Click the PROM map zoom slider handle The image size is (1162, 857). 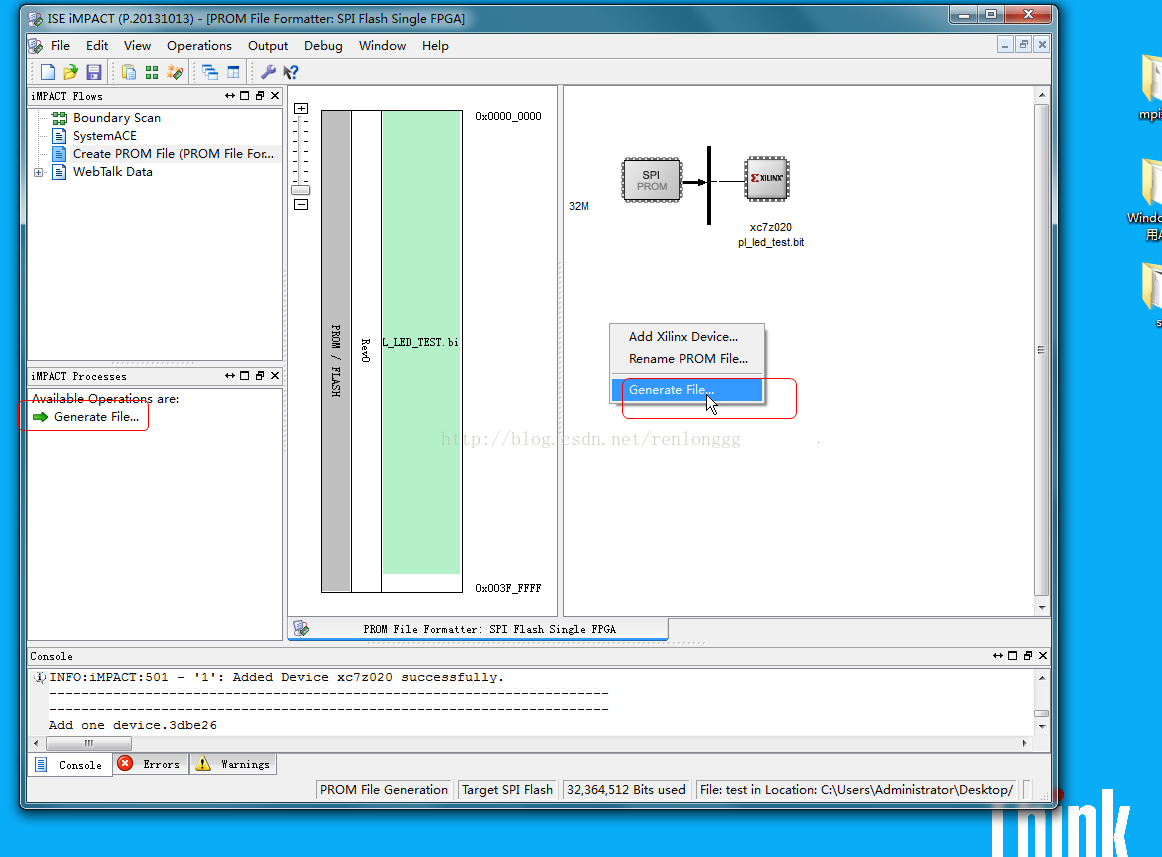pyautogui.click(x=301, y=190)
